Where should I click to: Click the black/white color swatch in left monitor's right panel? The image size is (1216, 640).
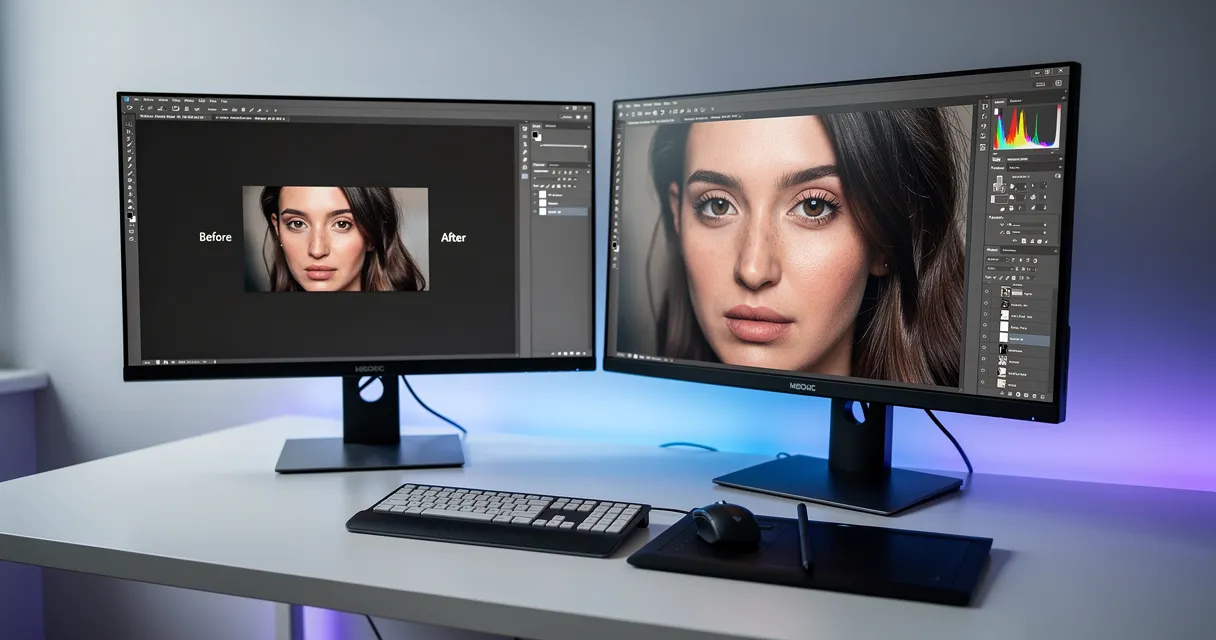coord(537,136)
